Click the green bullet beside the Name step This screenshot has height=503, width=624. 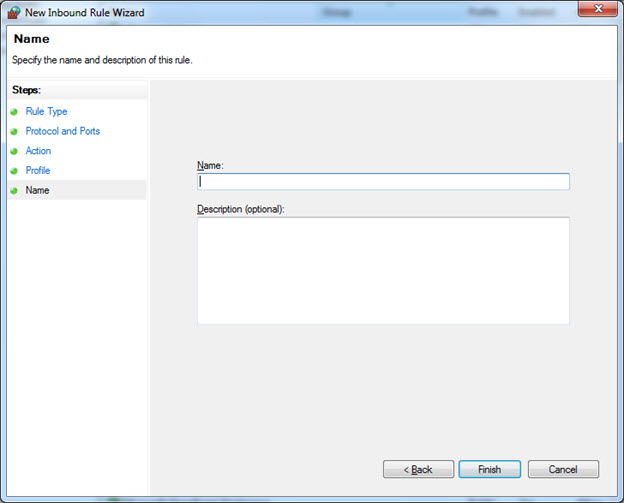coord(14,191)
